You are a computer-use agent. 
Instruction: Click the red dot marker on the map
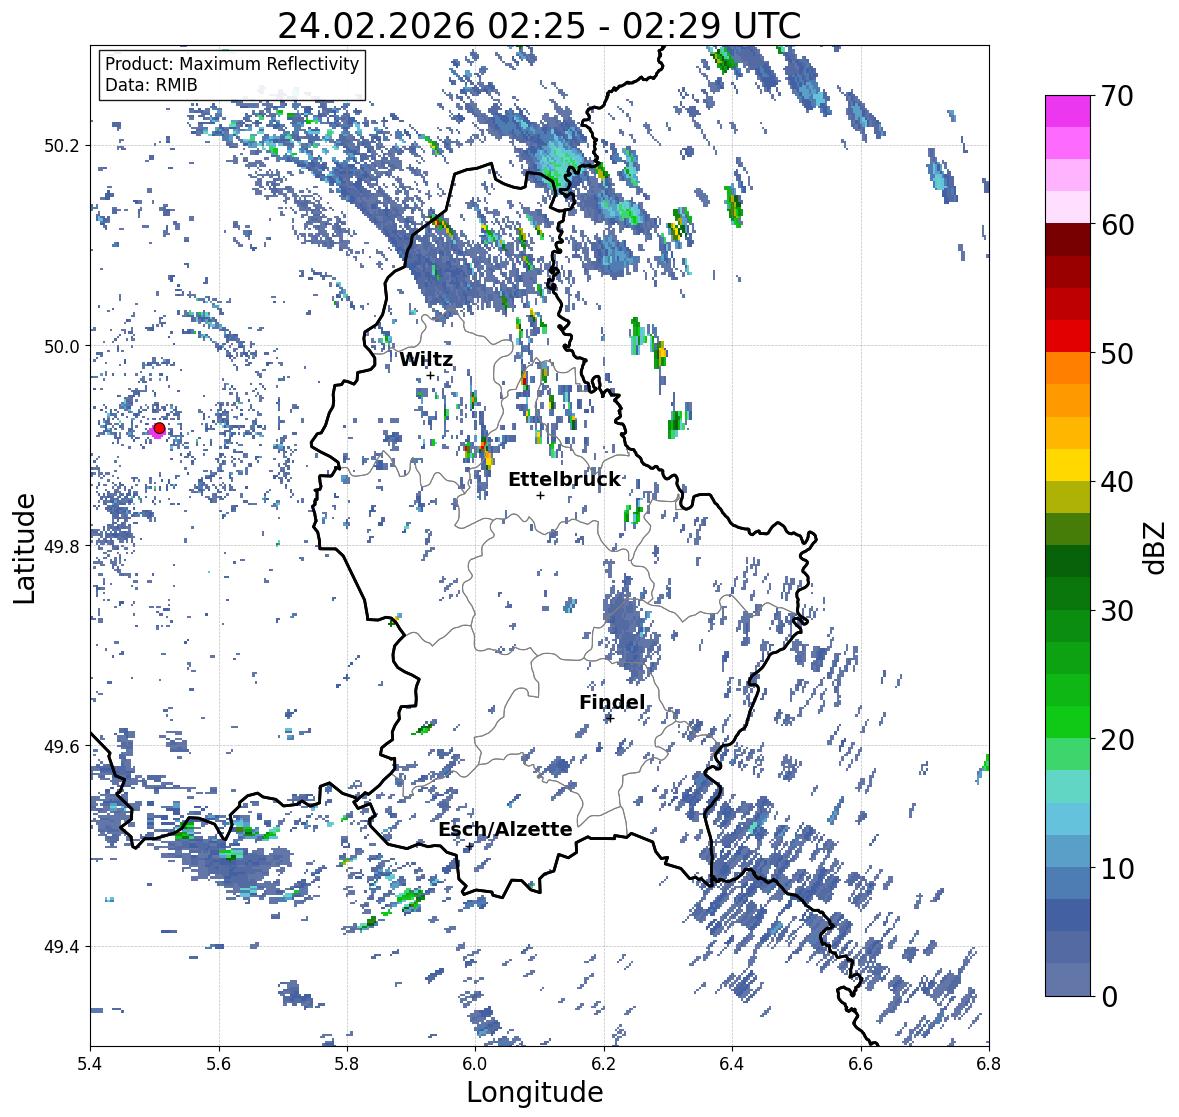point(159,428)
